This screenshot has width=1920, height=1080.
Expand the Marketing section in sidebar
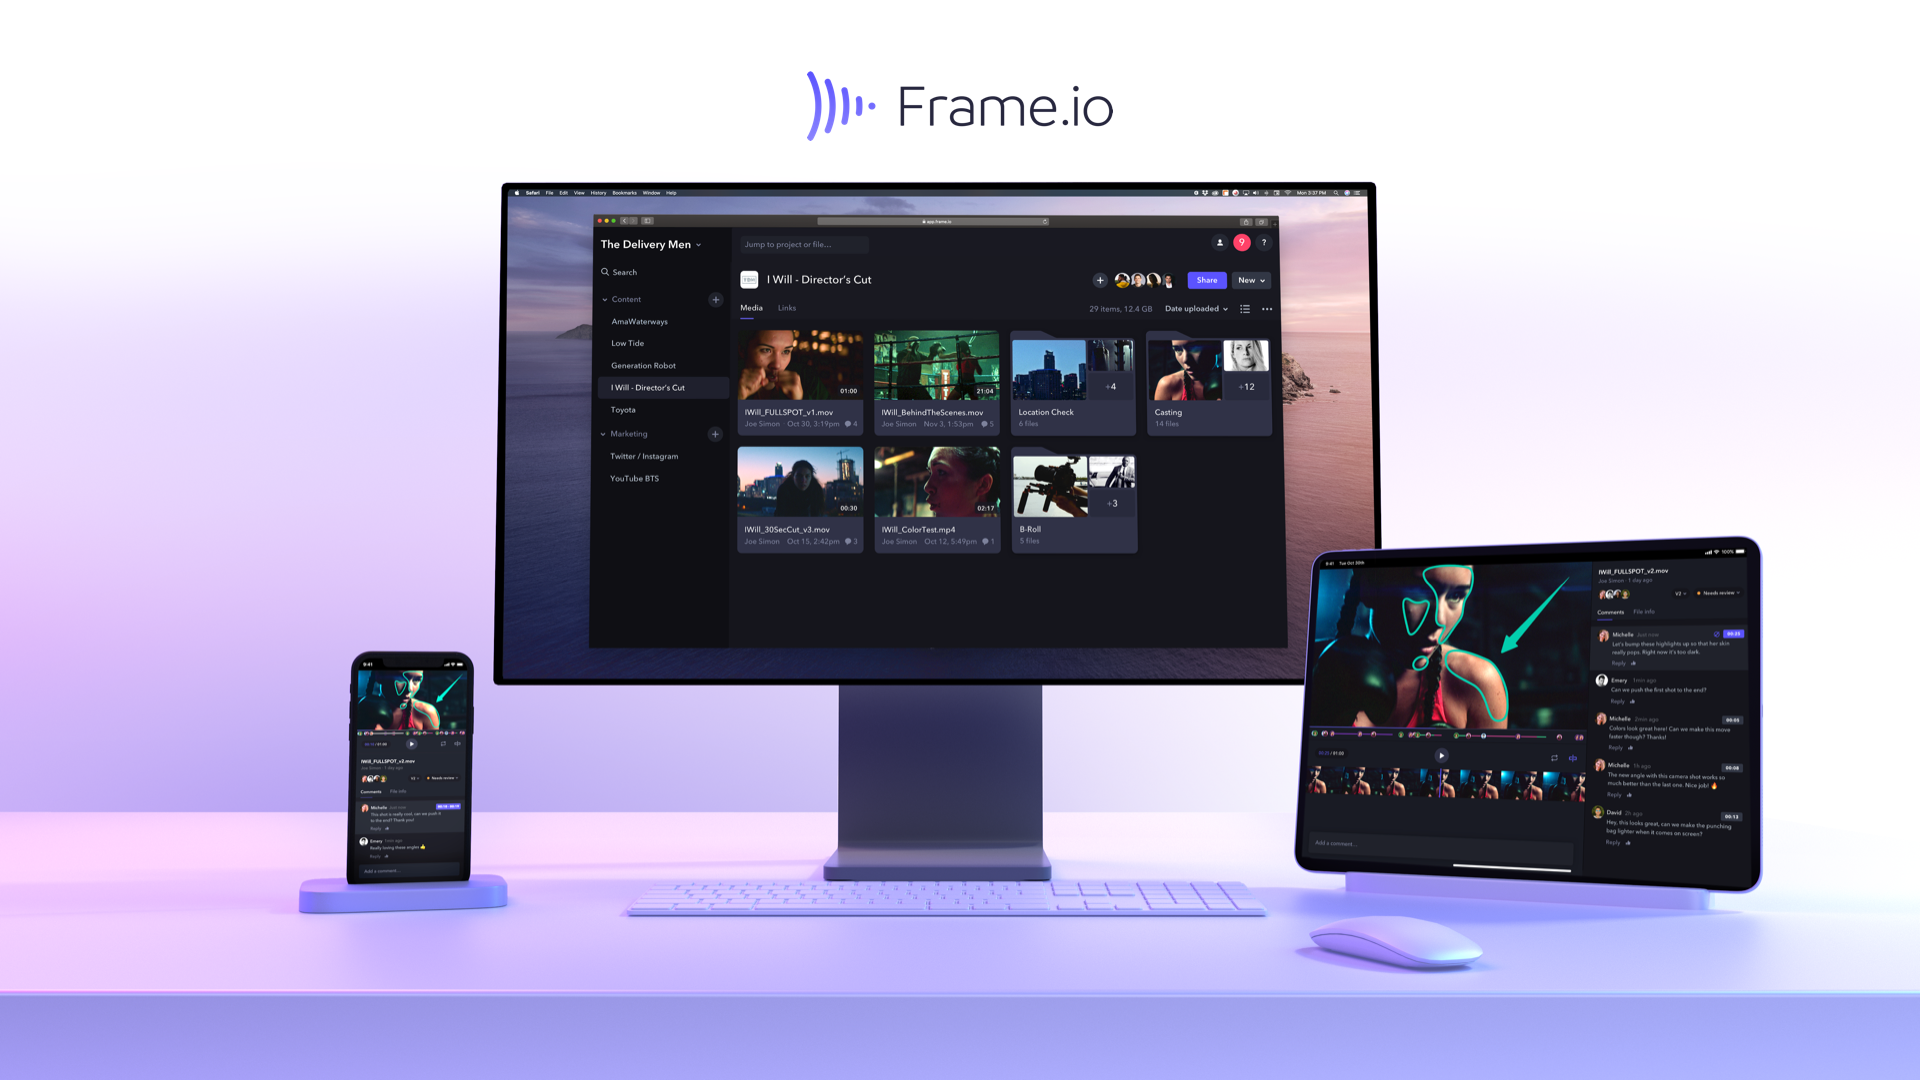click(x=604, y=433)
